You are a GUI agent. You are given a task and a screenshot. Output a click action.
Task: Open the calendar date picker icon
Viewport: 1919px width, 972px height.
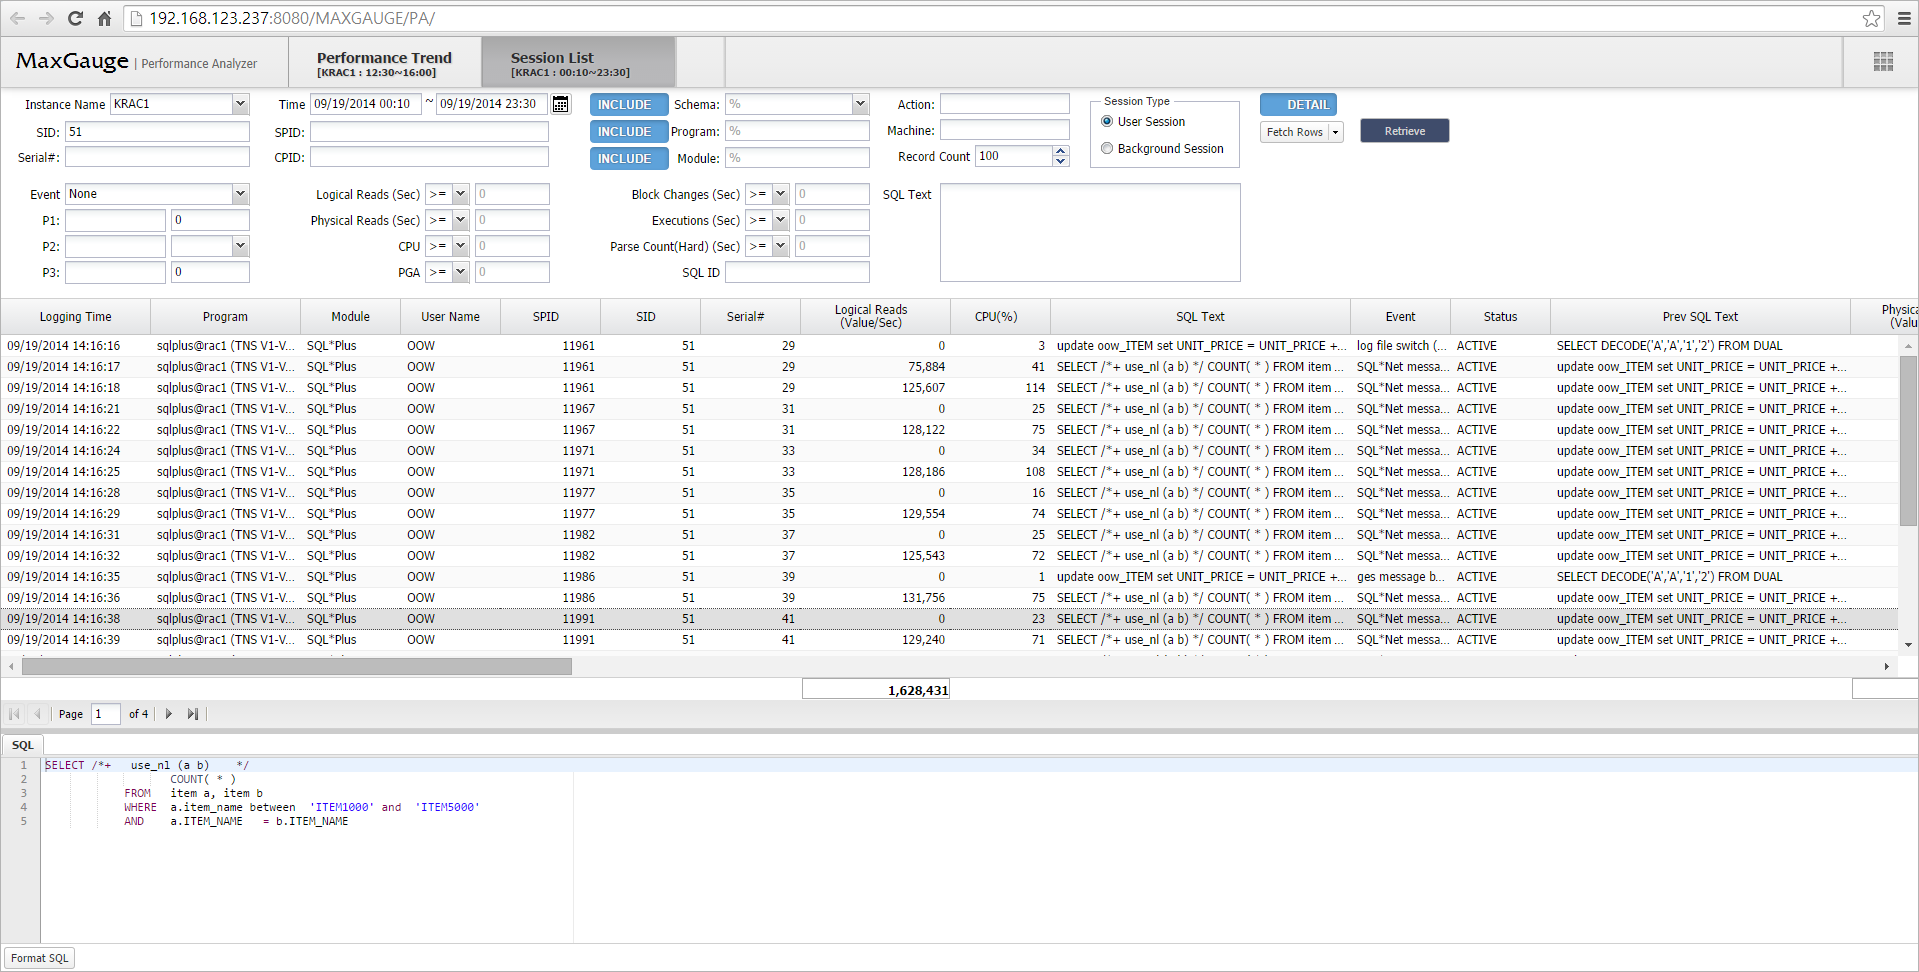(561, 104)
